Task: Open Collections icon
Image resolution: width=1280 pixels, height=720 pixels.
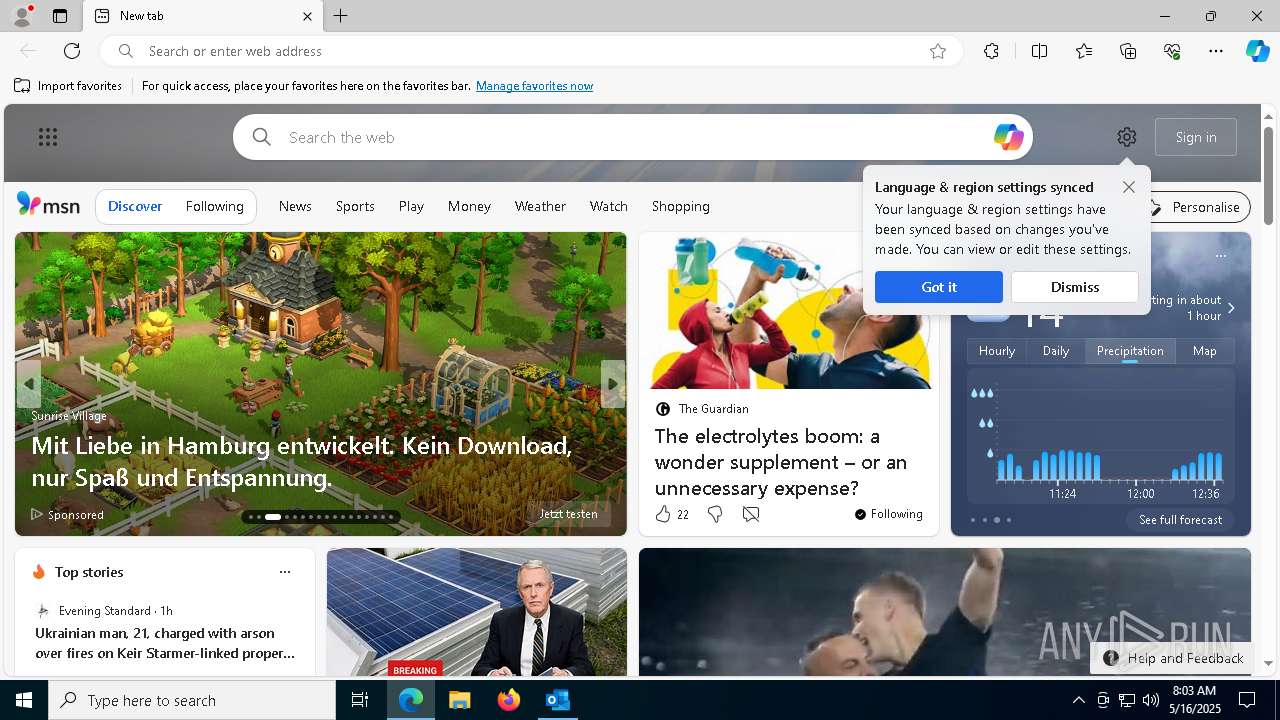Action: click(1128, 51)
